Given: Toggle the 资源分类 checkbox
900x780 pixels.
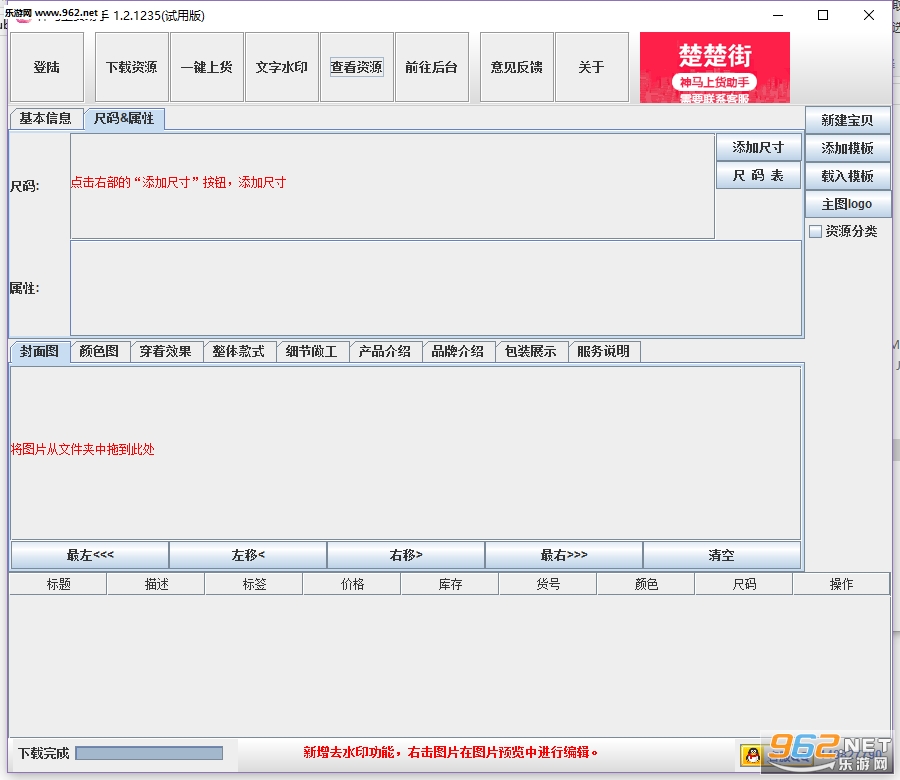Looking at the screenshot, I should click(x=815, y=231).
